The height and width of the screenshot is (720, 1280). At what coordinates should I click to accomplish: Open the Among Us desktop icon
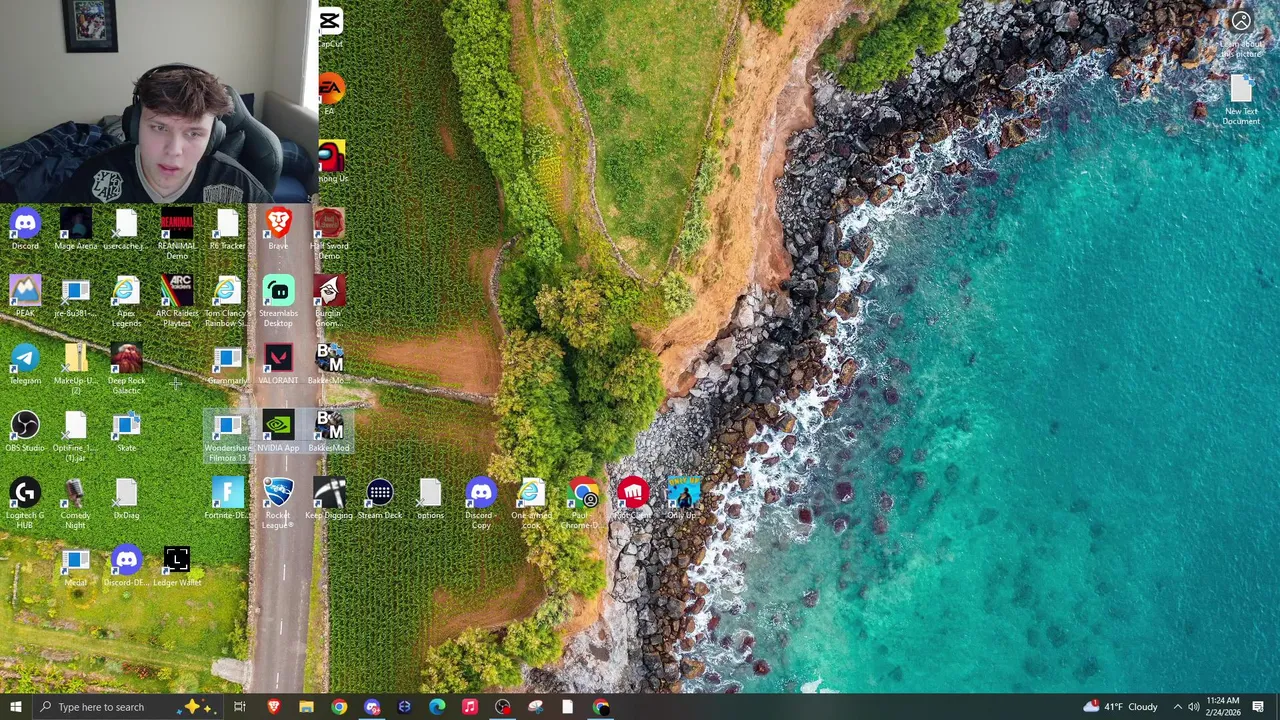331,162
